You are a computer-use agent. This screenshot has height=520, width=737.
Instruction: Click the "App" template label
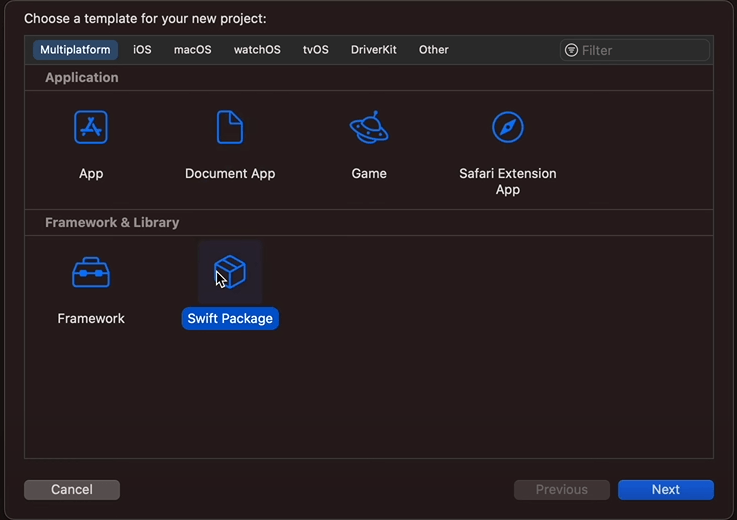[91, 173]
